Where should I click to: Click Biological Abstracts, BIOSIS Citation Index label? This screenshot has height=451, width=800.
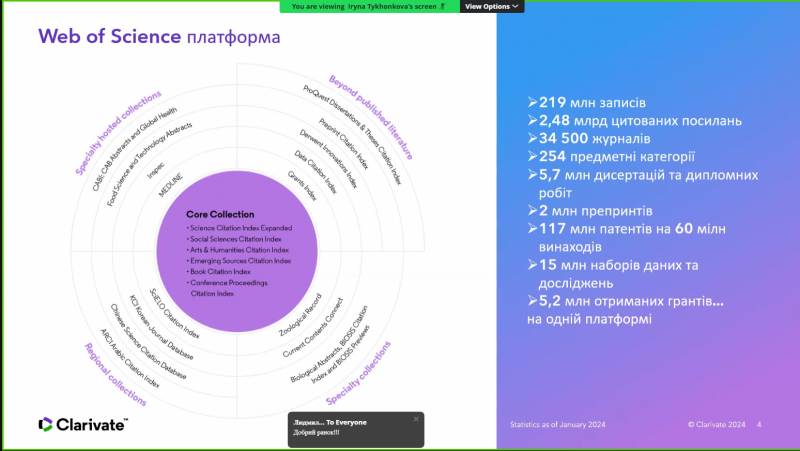click(330, 344)
